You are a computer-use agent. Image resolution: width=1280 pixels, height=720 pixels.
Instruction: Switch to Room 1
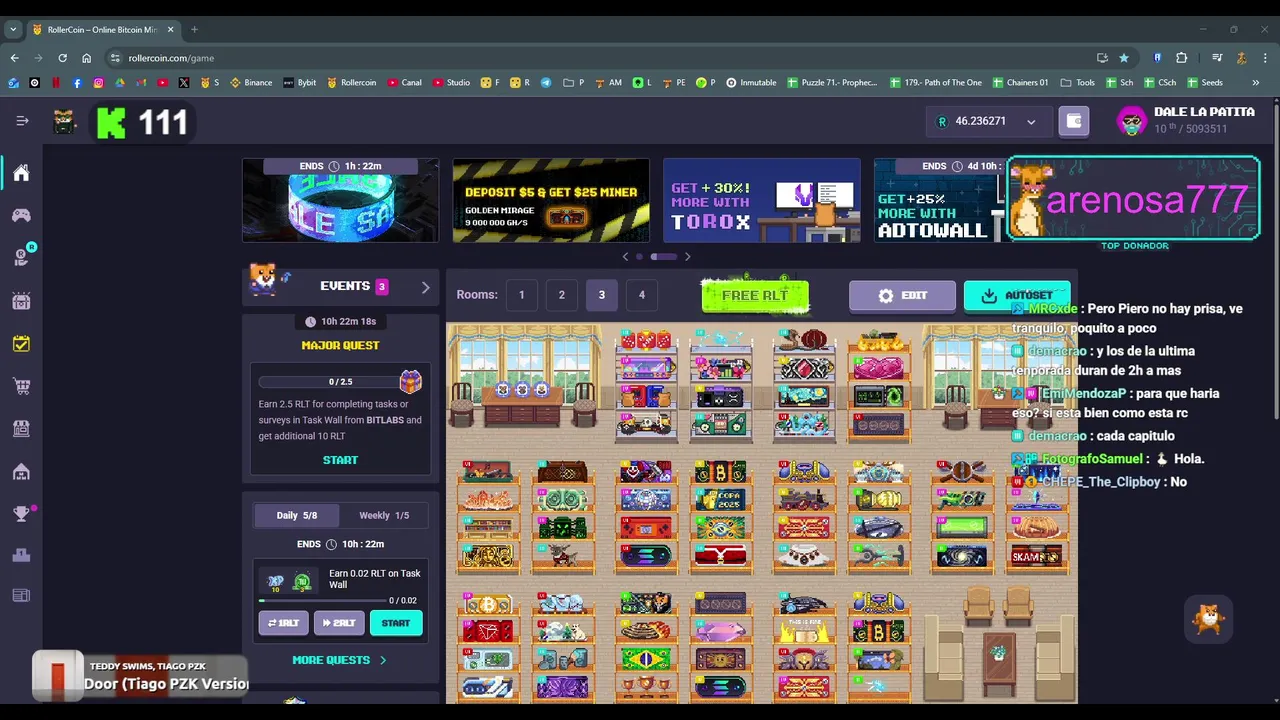click(x=521, y=295)
